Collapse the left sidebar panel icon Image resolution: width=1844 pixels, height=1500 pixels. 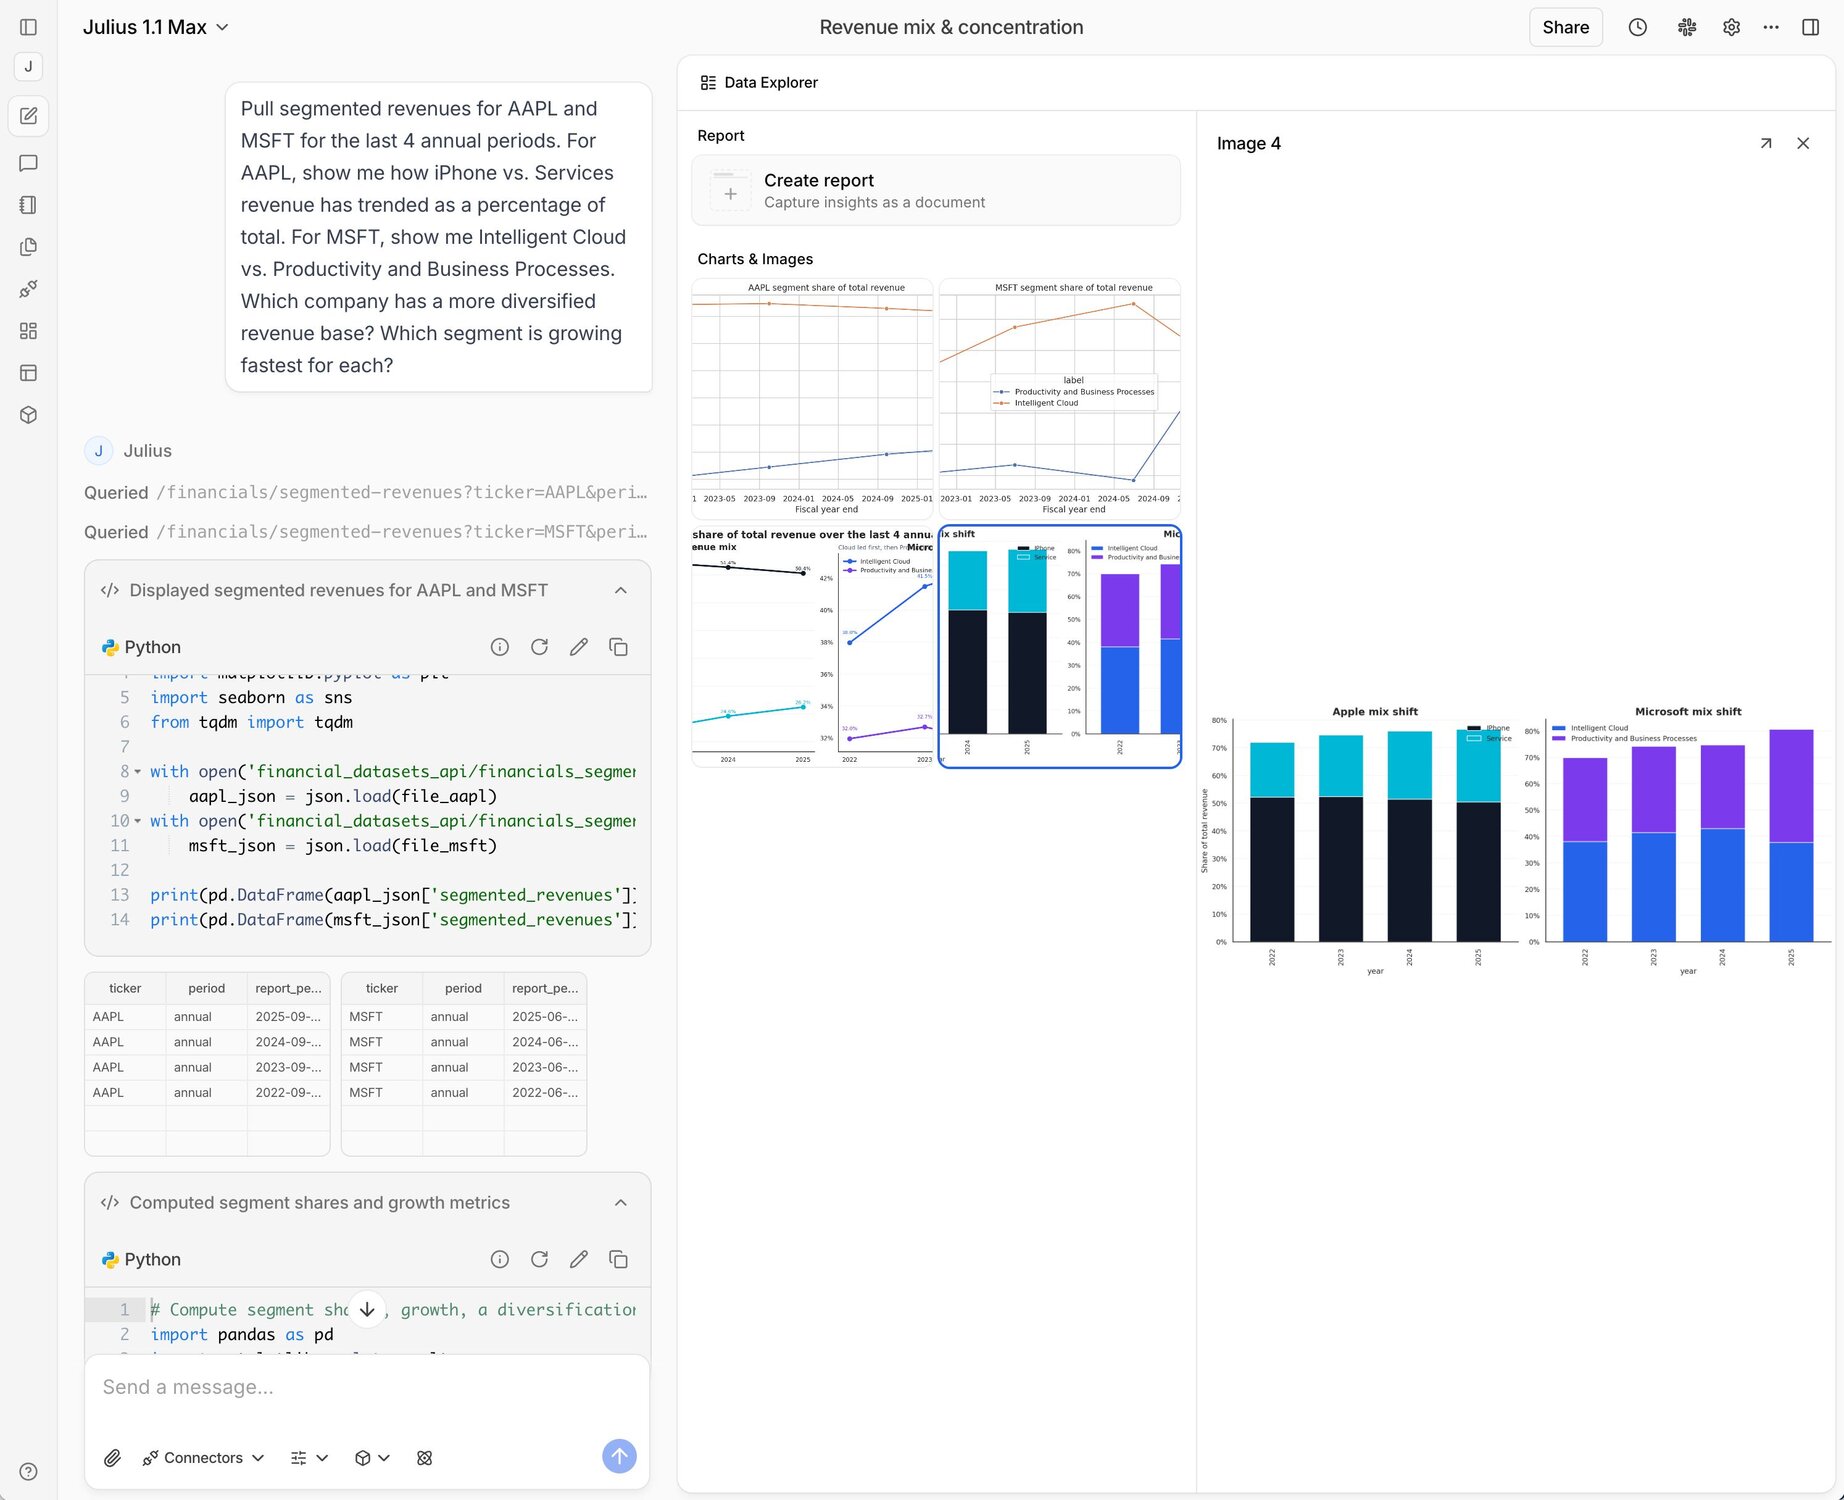pyautogui.click(x=28, y=27)
